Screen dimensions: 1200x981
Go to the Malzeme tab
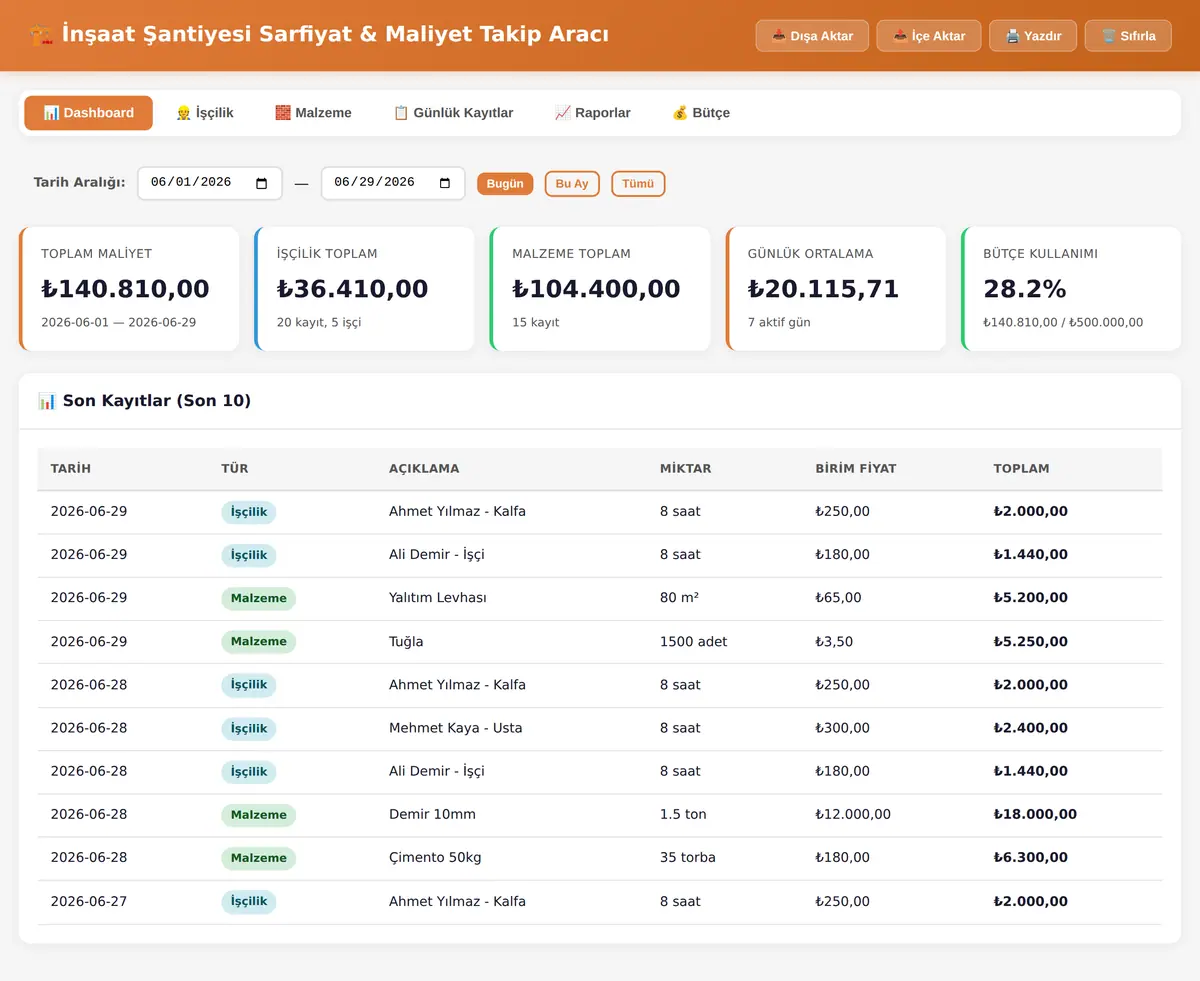point(313,113)
